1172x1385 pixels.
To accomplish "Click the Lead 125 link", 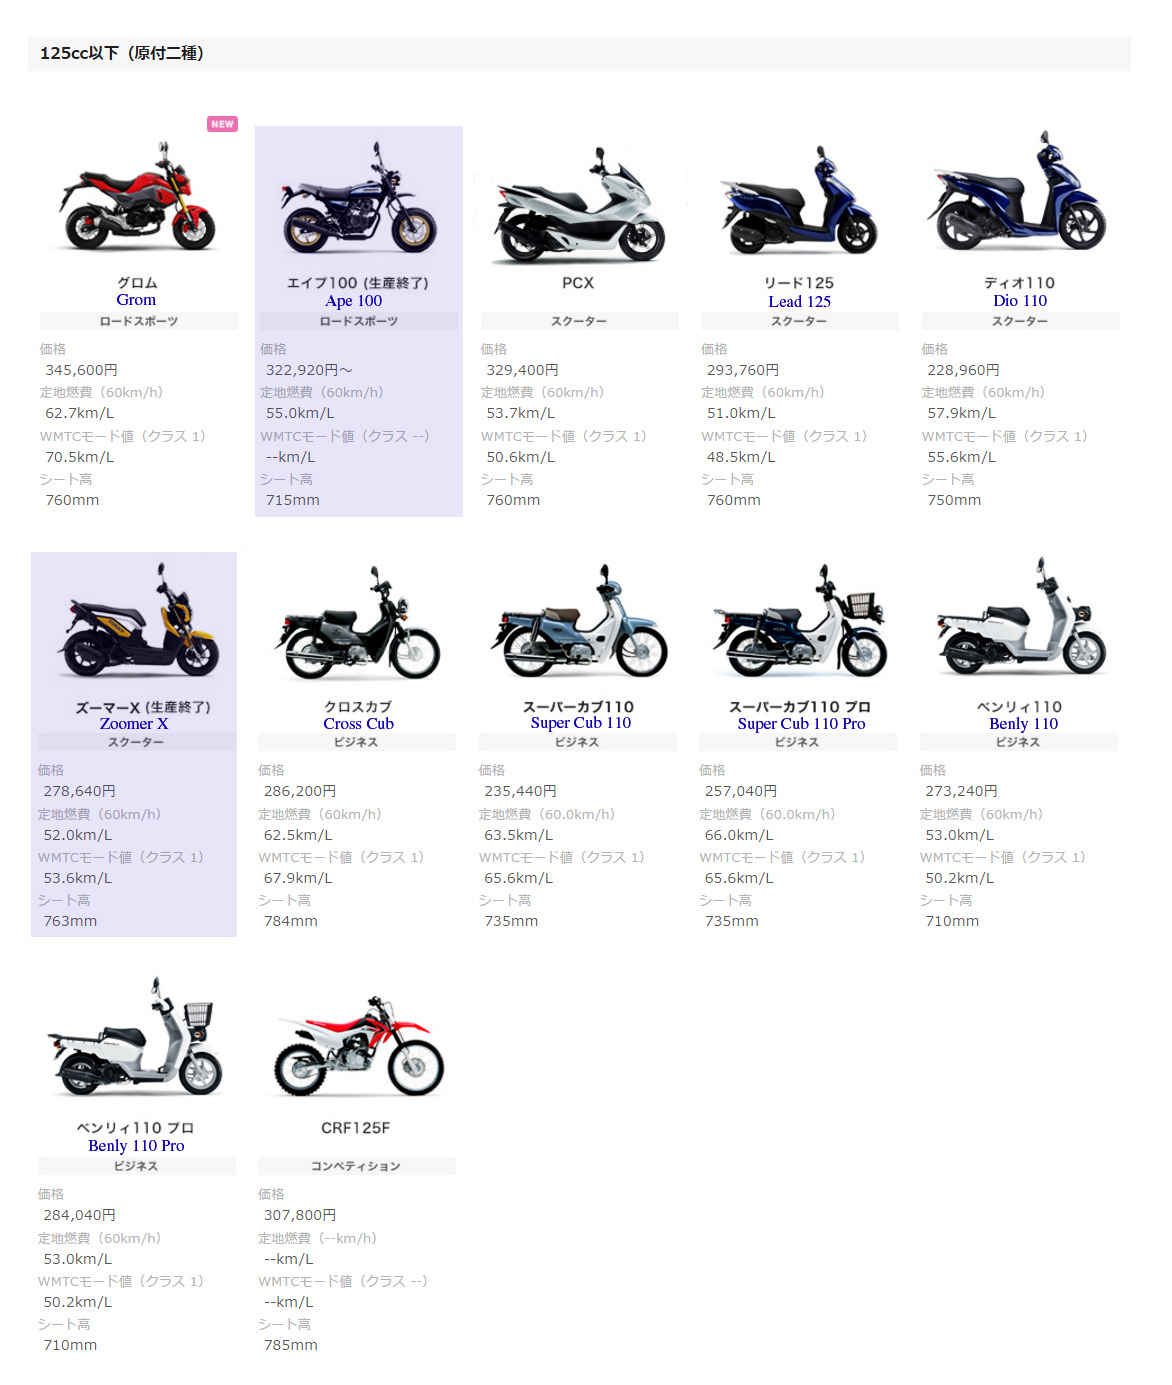I will [800, 302].
